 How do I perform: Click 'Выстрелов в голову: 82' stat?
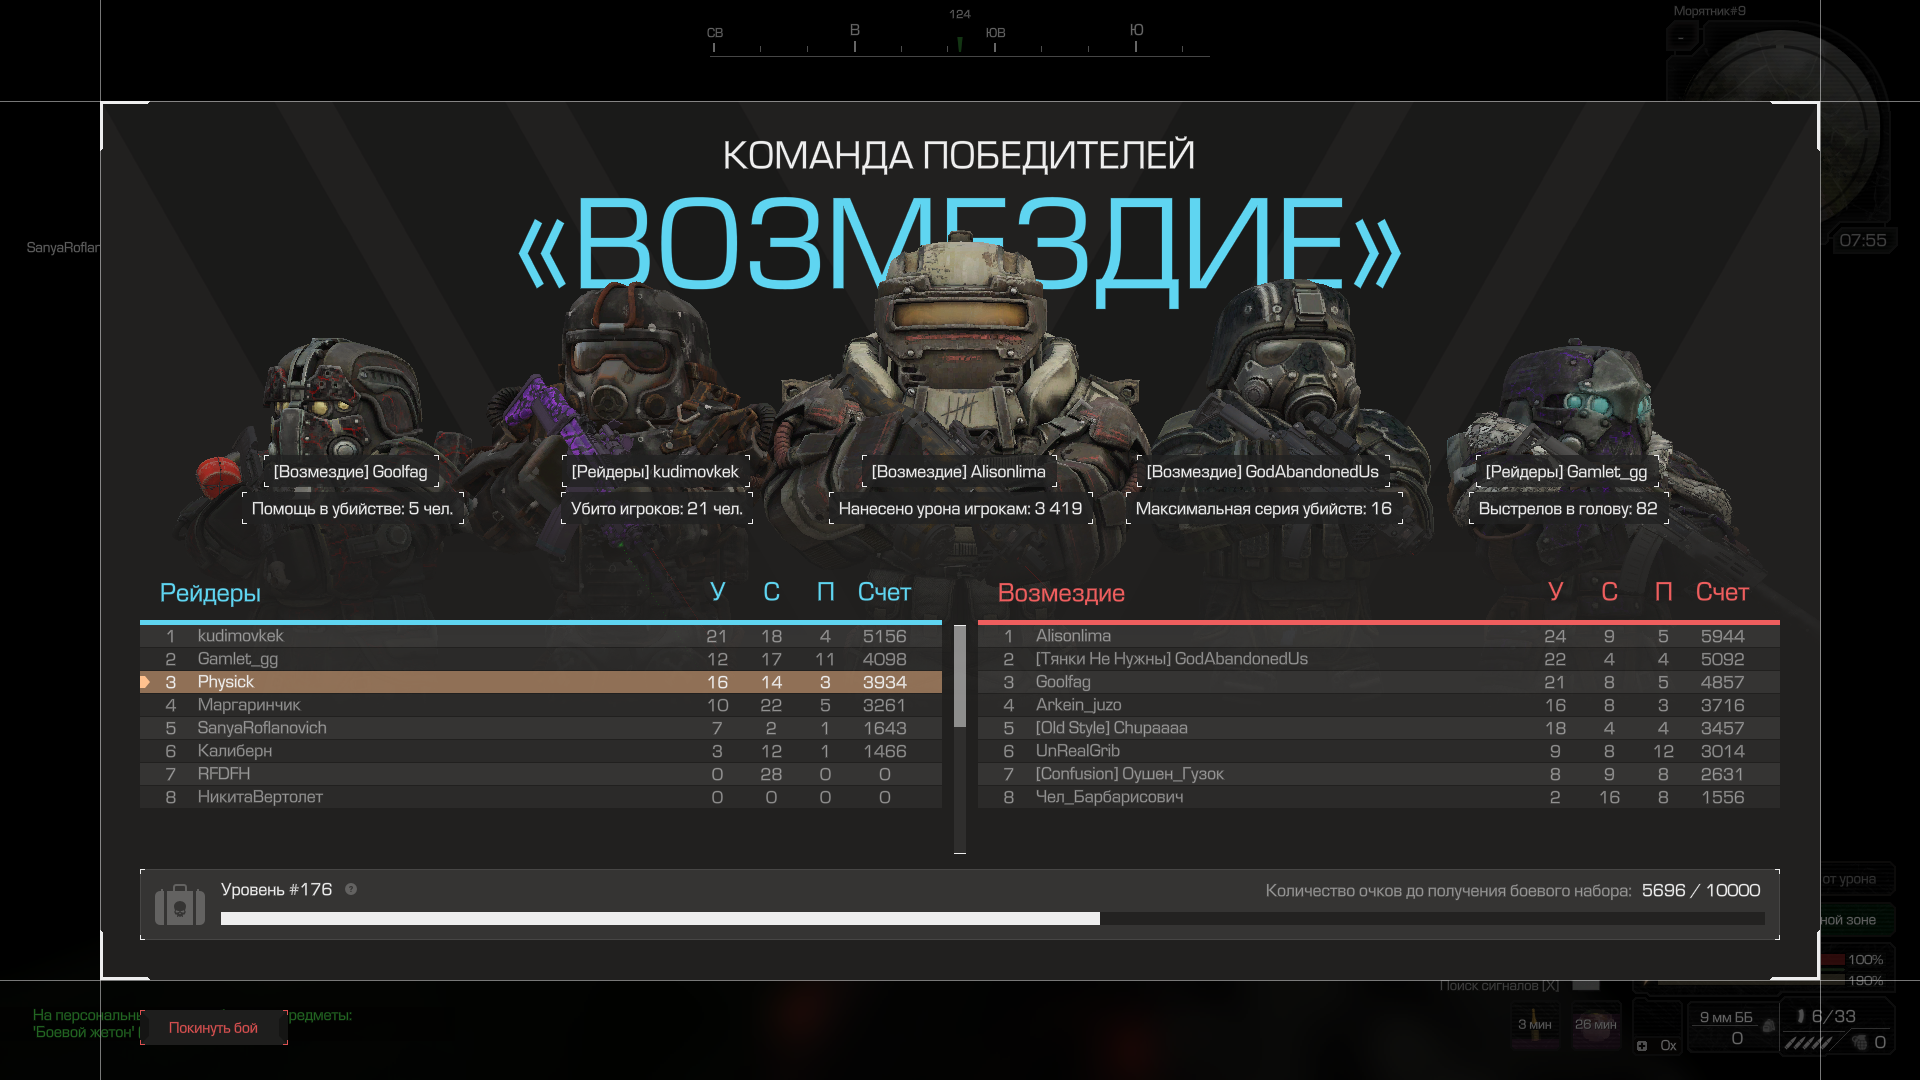tap(1567, 509)
